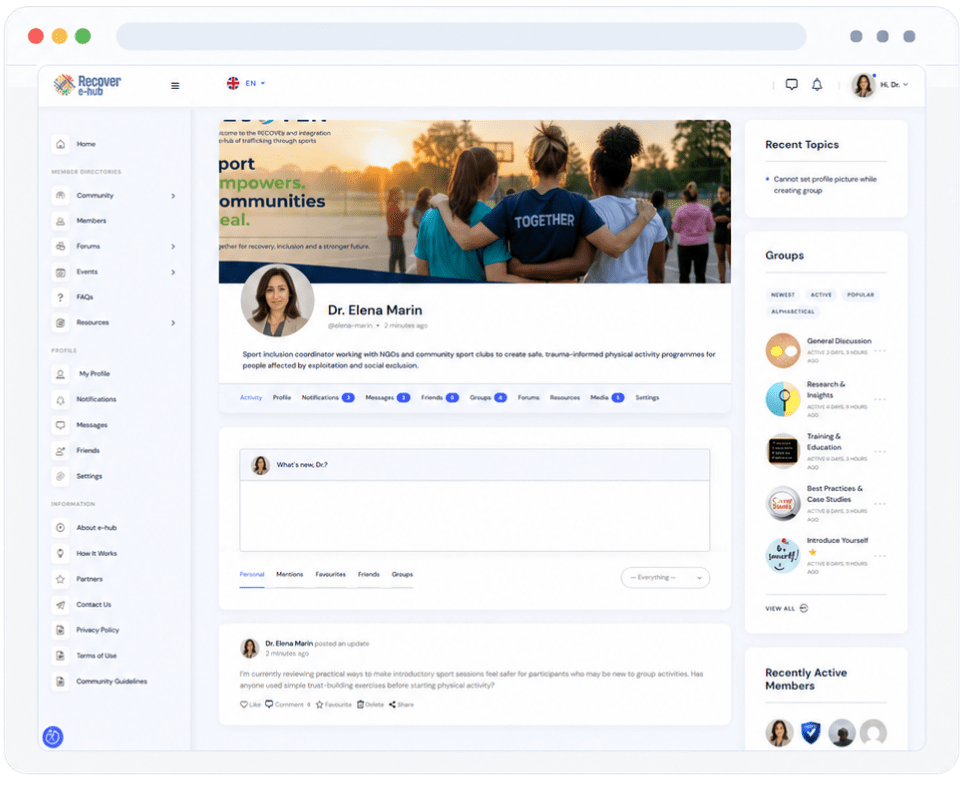968x785 pixels.
Task: Select the Profile tab
Action: click(x=282, y=398)
